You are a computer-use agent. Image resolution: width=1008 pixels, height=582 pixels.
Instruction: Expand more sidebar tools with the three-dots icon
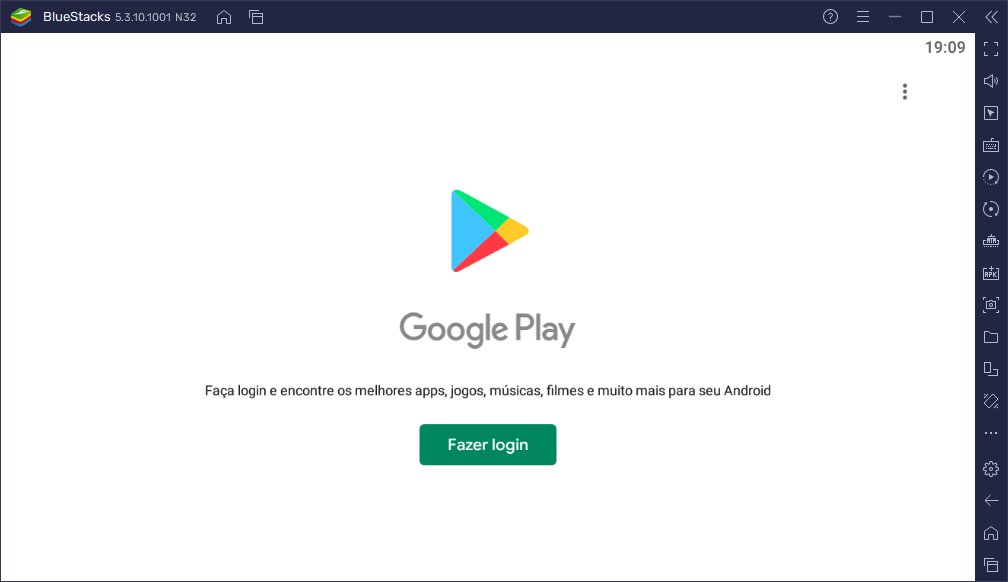[991, 433]
